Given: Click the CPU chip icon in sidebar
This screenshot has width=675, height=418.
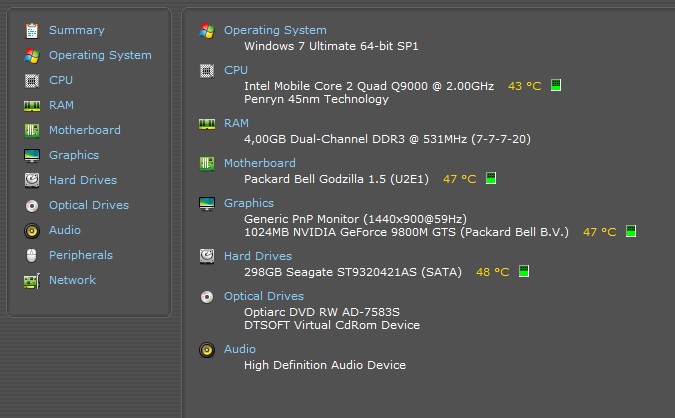Looking at the screenshot, I should point(32,81).
